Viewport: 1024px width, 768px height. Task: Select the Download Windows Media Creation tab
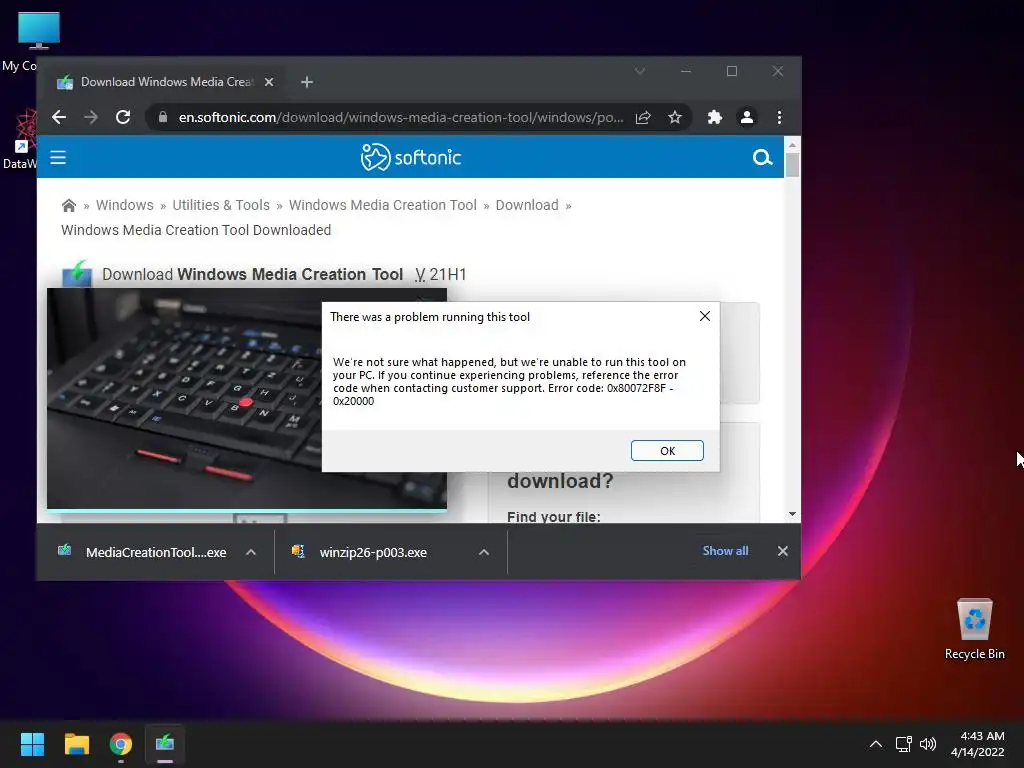(167, 82)
